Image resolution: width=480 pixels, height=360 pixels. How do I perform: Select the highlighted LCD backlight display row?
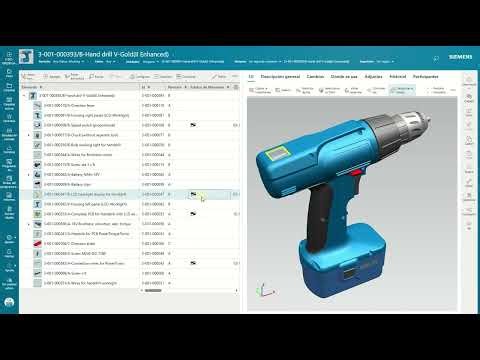130,194
